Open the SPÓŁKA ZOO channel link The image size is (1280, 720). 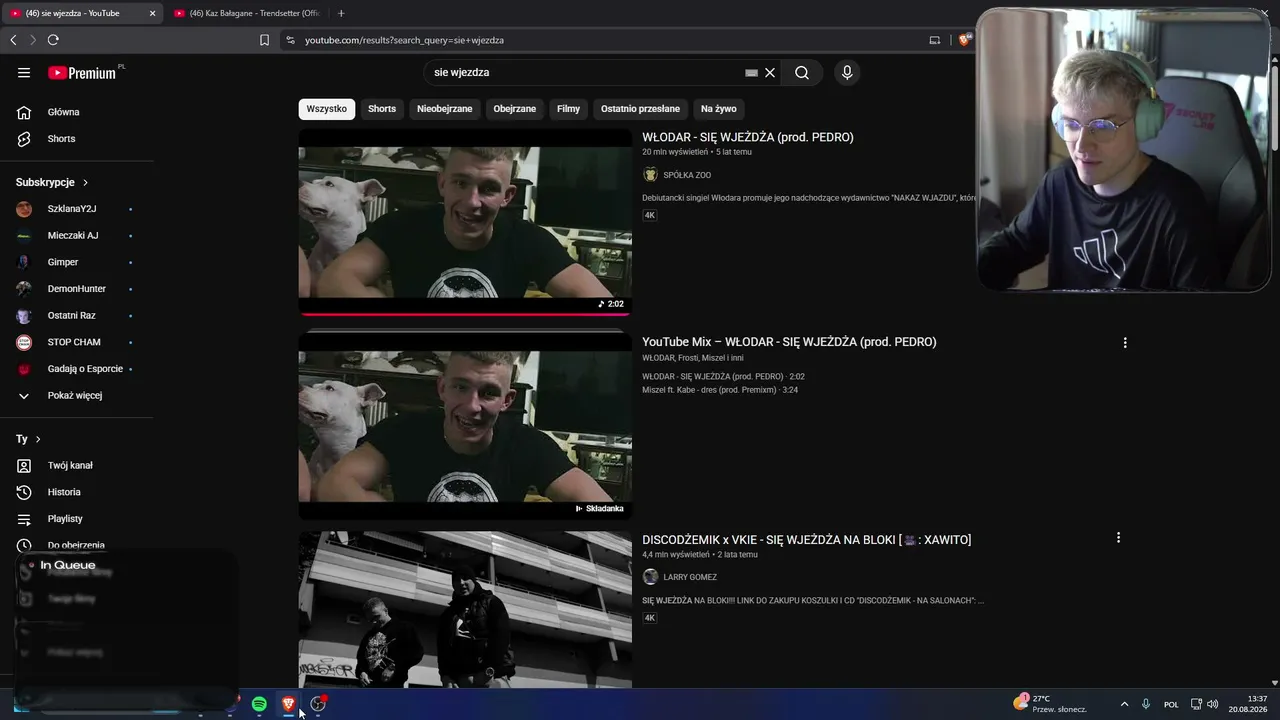point(687,175)
